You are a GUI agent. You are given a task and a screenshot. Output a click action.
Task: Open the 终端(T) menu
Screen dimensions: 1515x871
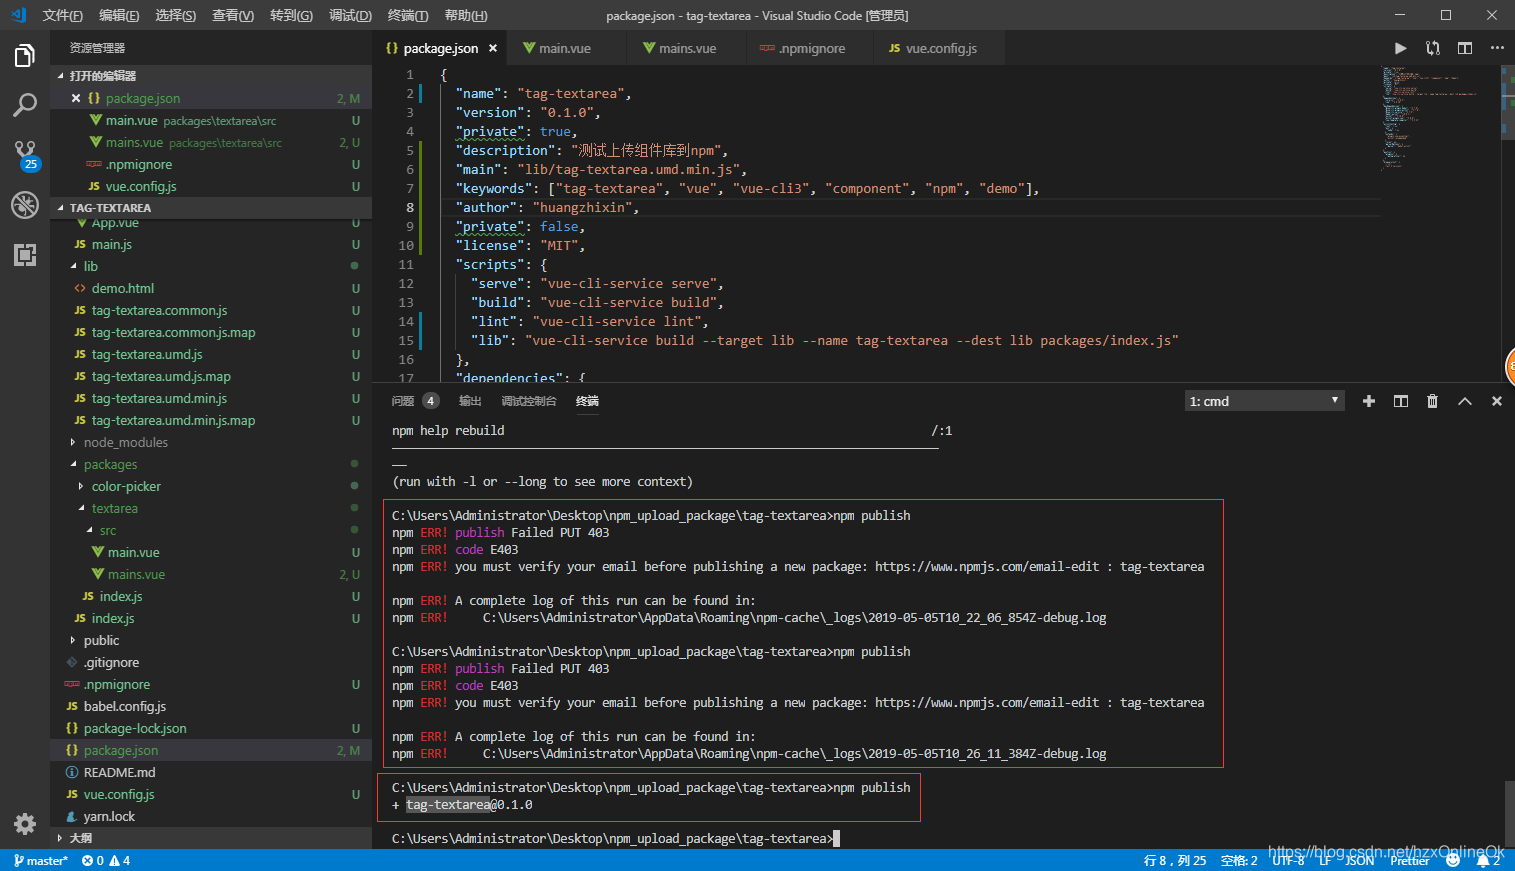(408, 15)
